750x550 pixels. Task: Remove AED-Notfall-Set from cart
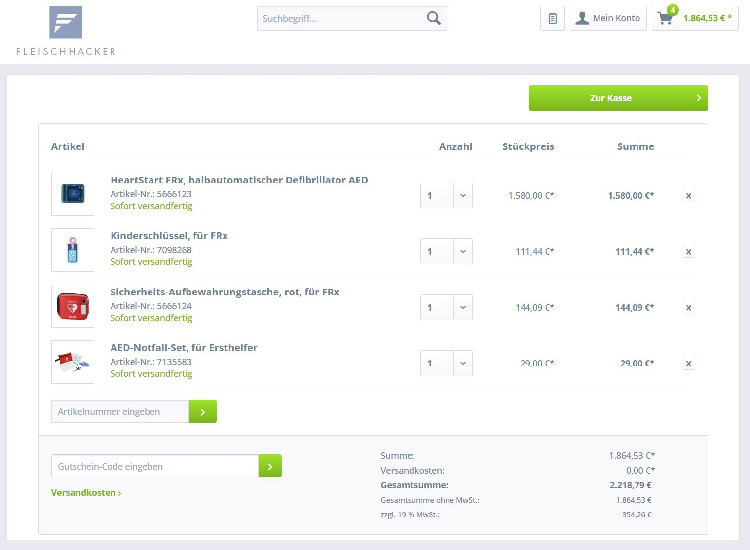point(688,363)
